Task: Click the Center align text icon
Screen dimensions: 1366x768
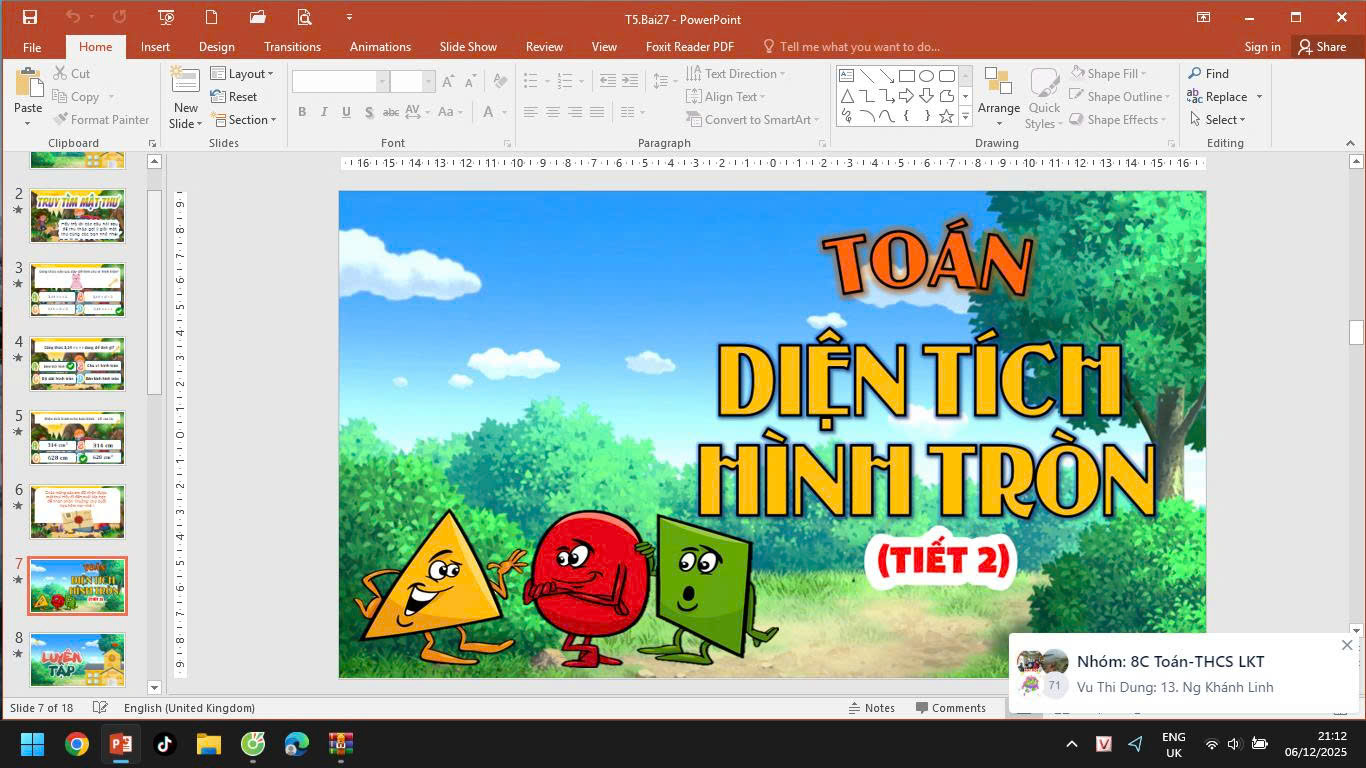Action: (x=553, y=112)
